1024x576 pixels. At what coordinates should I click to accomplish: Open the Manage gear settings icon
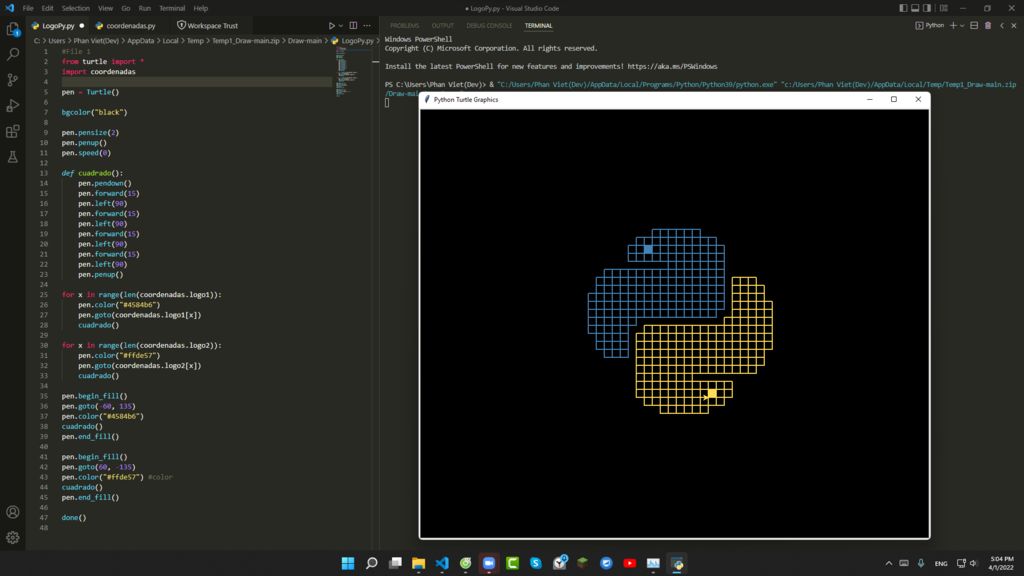pos(12,537)
